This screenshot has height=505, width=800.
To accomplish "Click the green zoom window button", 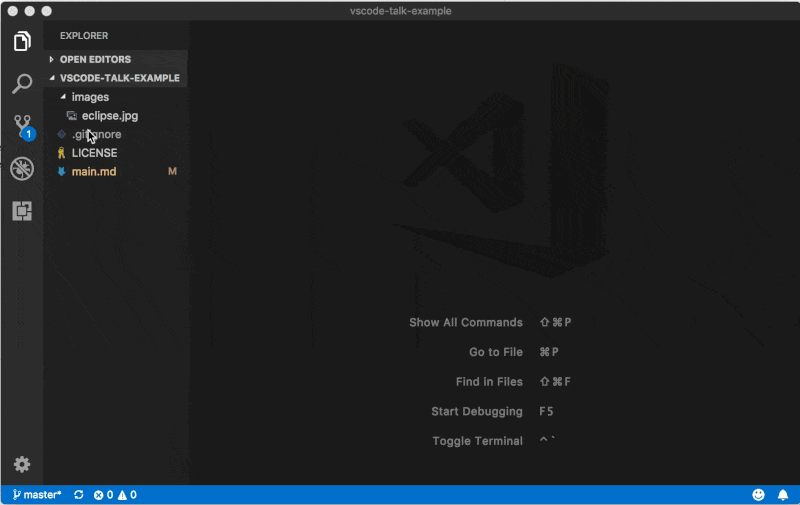I will point(46,11).
